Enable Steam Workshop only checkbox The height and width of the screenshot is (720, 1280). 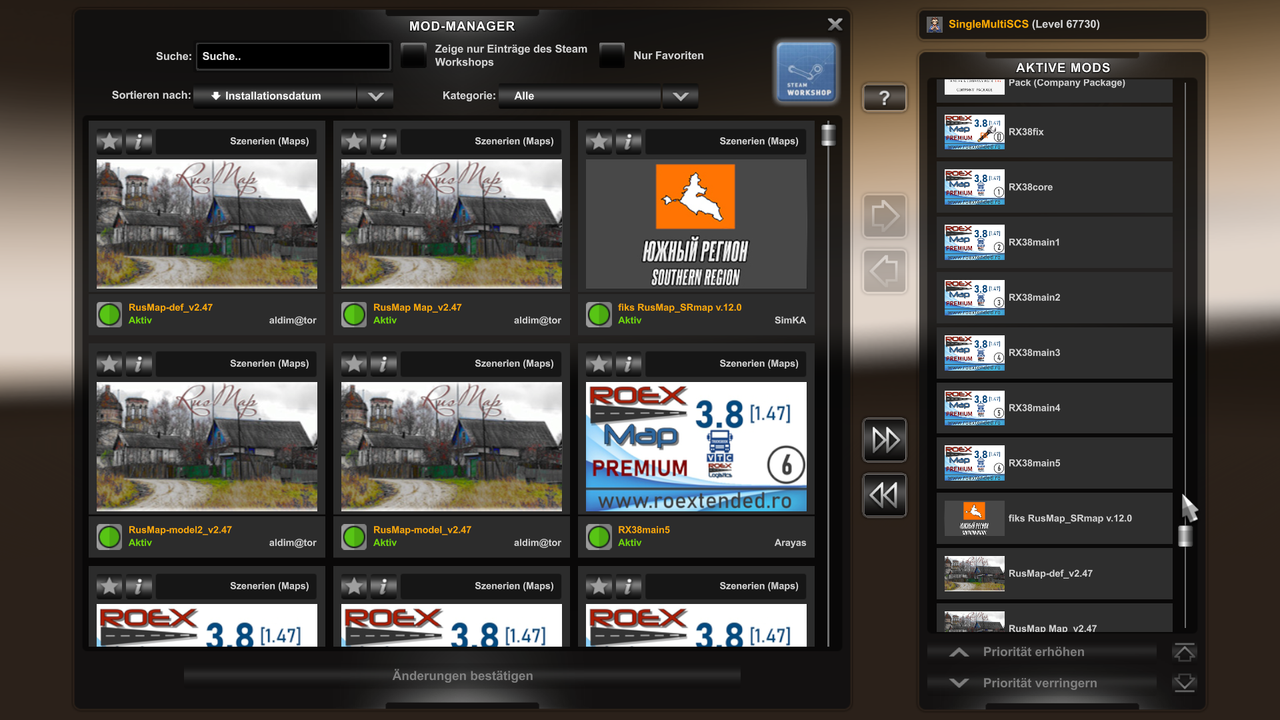[414, 56]
